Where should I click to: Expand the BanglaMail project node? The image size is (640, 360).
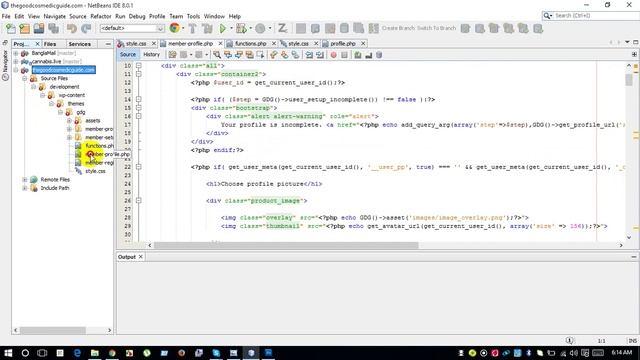coord(16,53)
